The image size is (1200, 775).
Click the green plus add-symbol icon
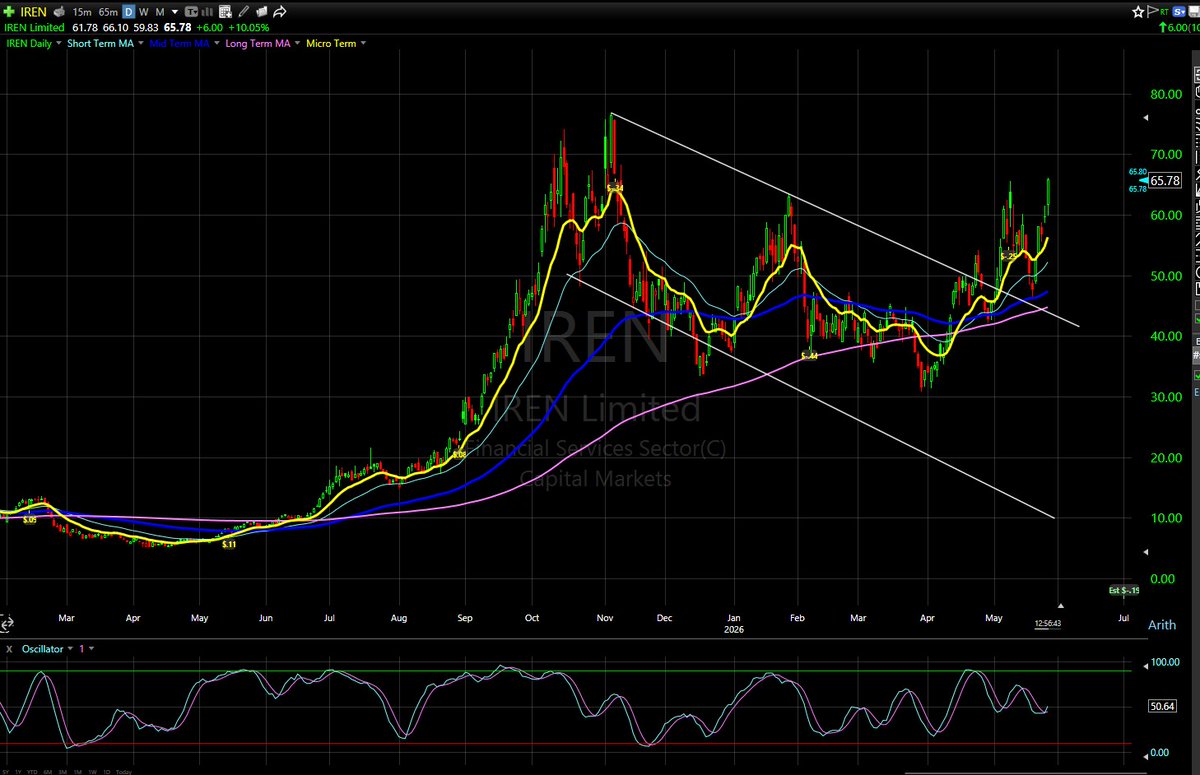pos(10,12)
